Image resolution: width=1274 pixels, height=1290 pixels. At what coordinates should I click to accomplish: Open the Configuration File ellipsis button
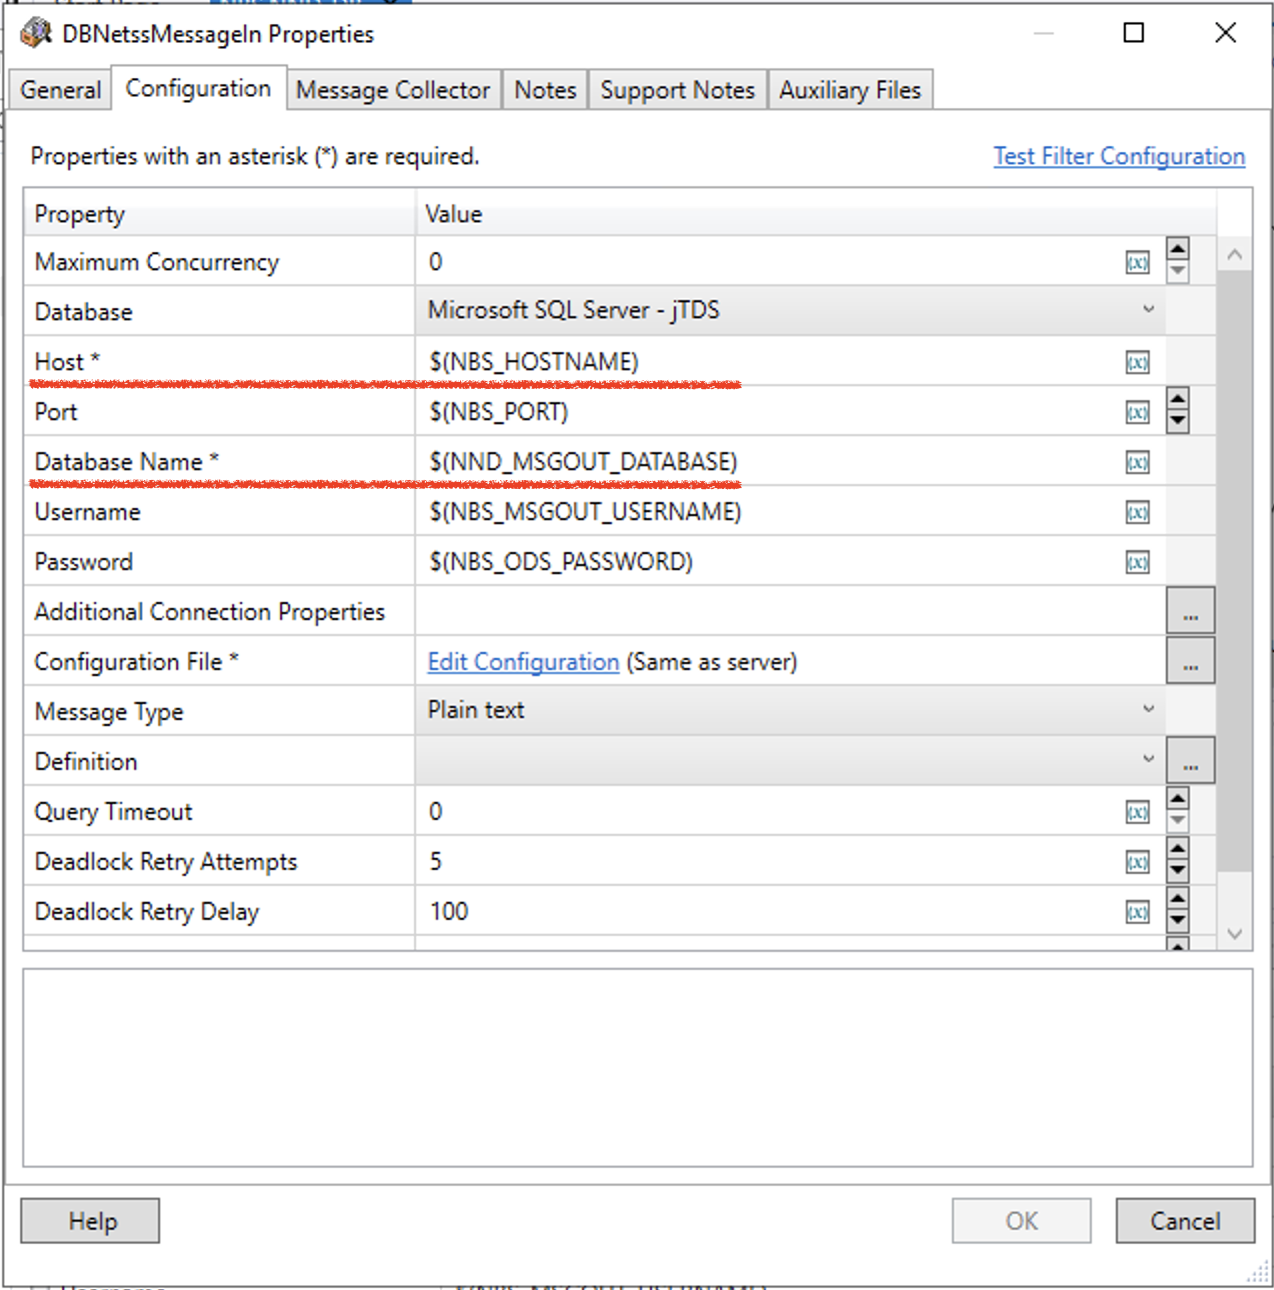click(1190, 660)
